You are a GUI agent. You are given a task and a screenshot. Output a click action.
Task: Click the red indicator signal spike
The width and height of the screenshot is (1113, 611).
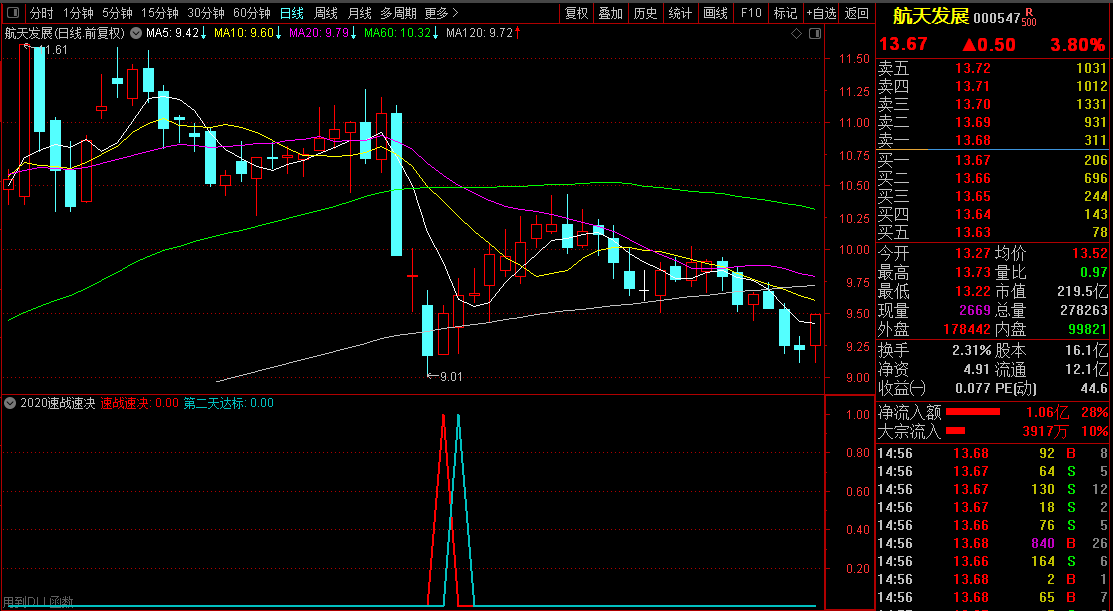(x=444, y=510)
